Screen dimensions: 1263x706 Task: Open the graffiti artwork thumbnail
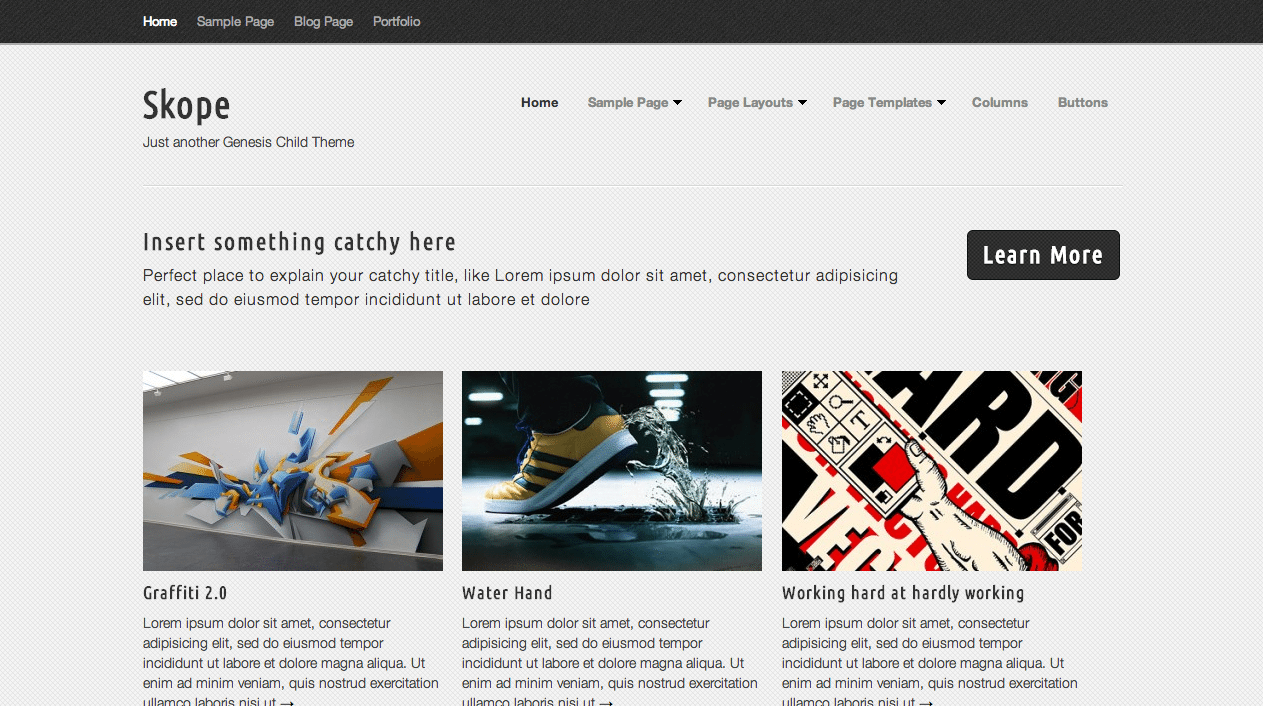tap(293, 471)
